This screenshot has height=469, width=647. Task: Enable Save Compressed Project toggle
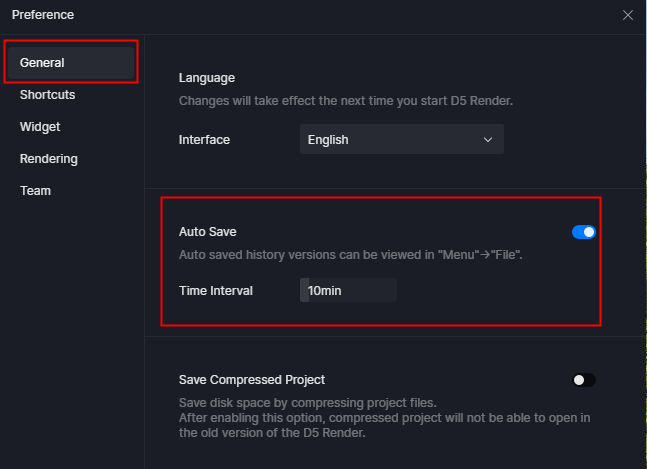pyautogui.click(x=583, y=380)
